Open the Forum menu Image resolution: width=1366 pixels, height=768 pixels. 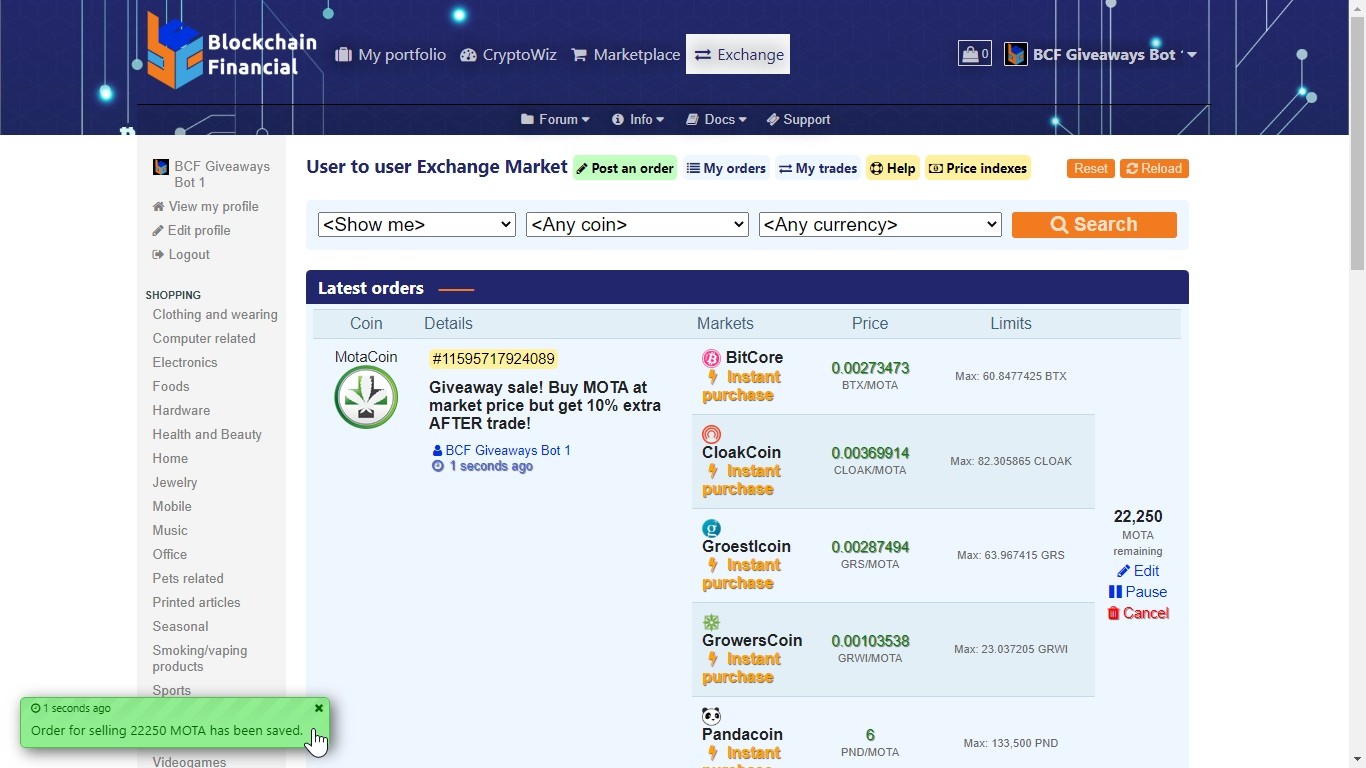(555, 119)
